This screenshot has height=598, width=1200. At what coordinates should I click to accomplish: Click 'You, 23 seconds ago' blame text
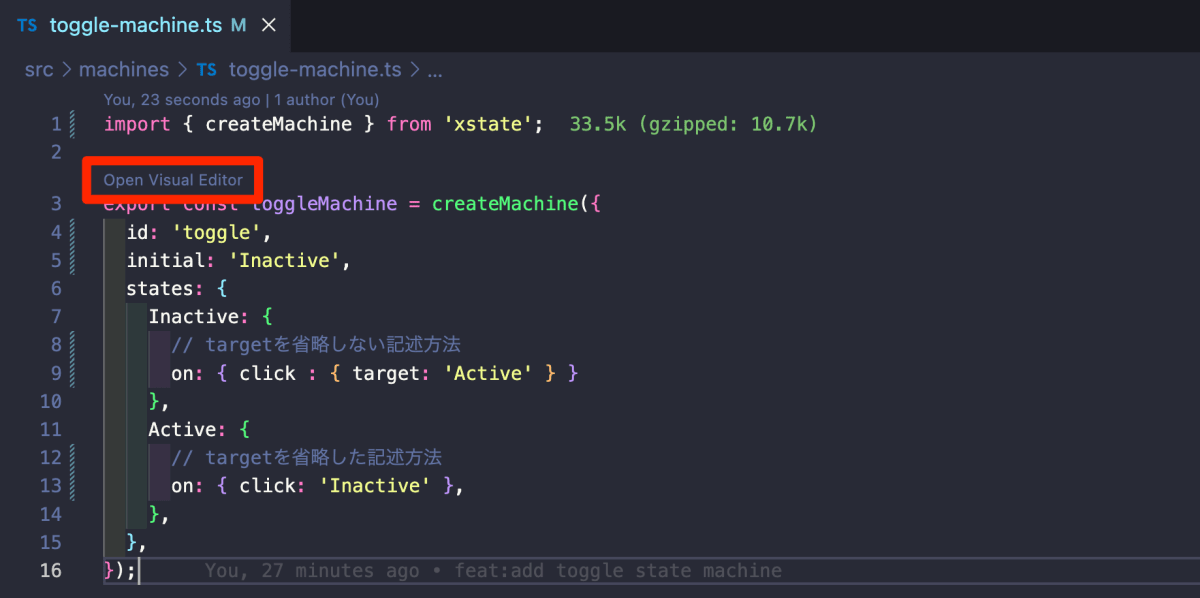tap(181, 100)
